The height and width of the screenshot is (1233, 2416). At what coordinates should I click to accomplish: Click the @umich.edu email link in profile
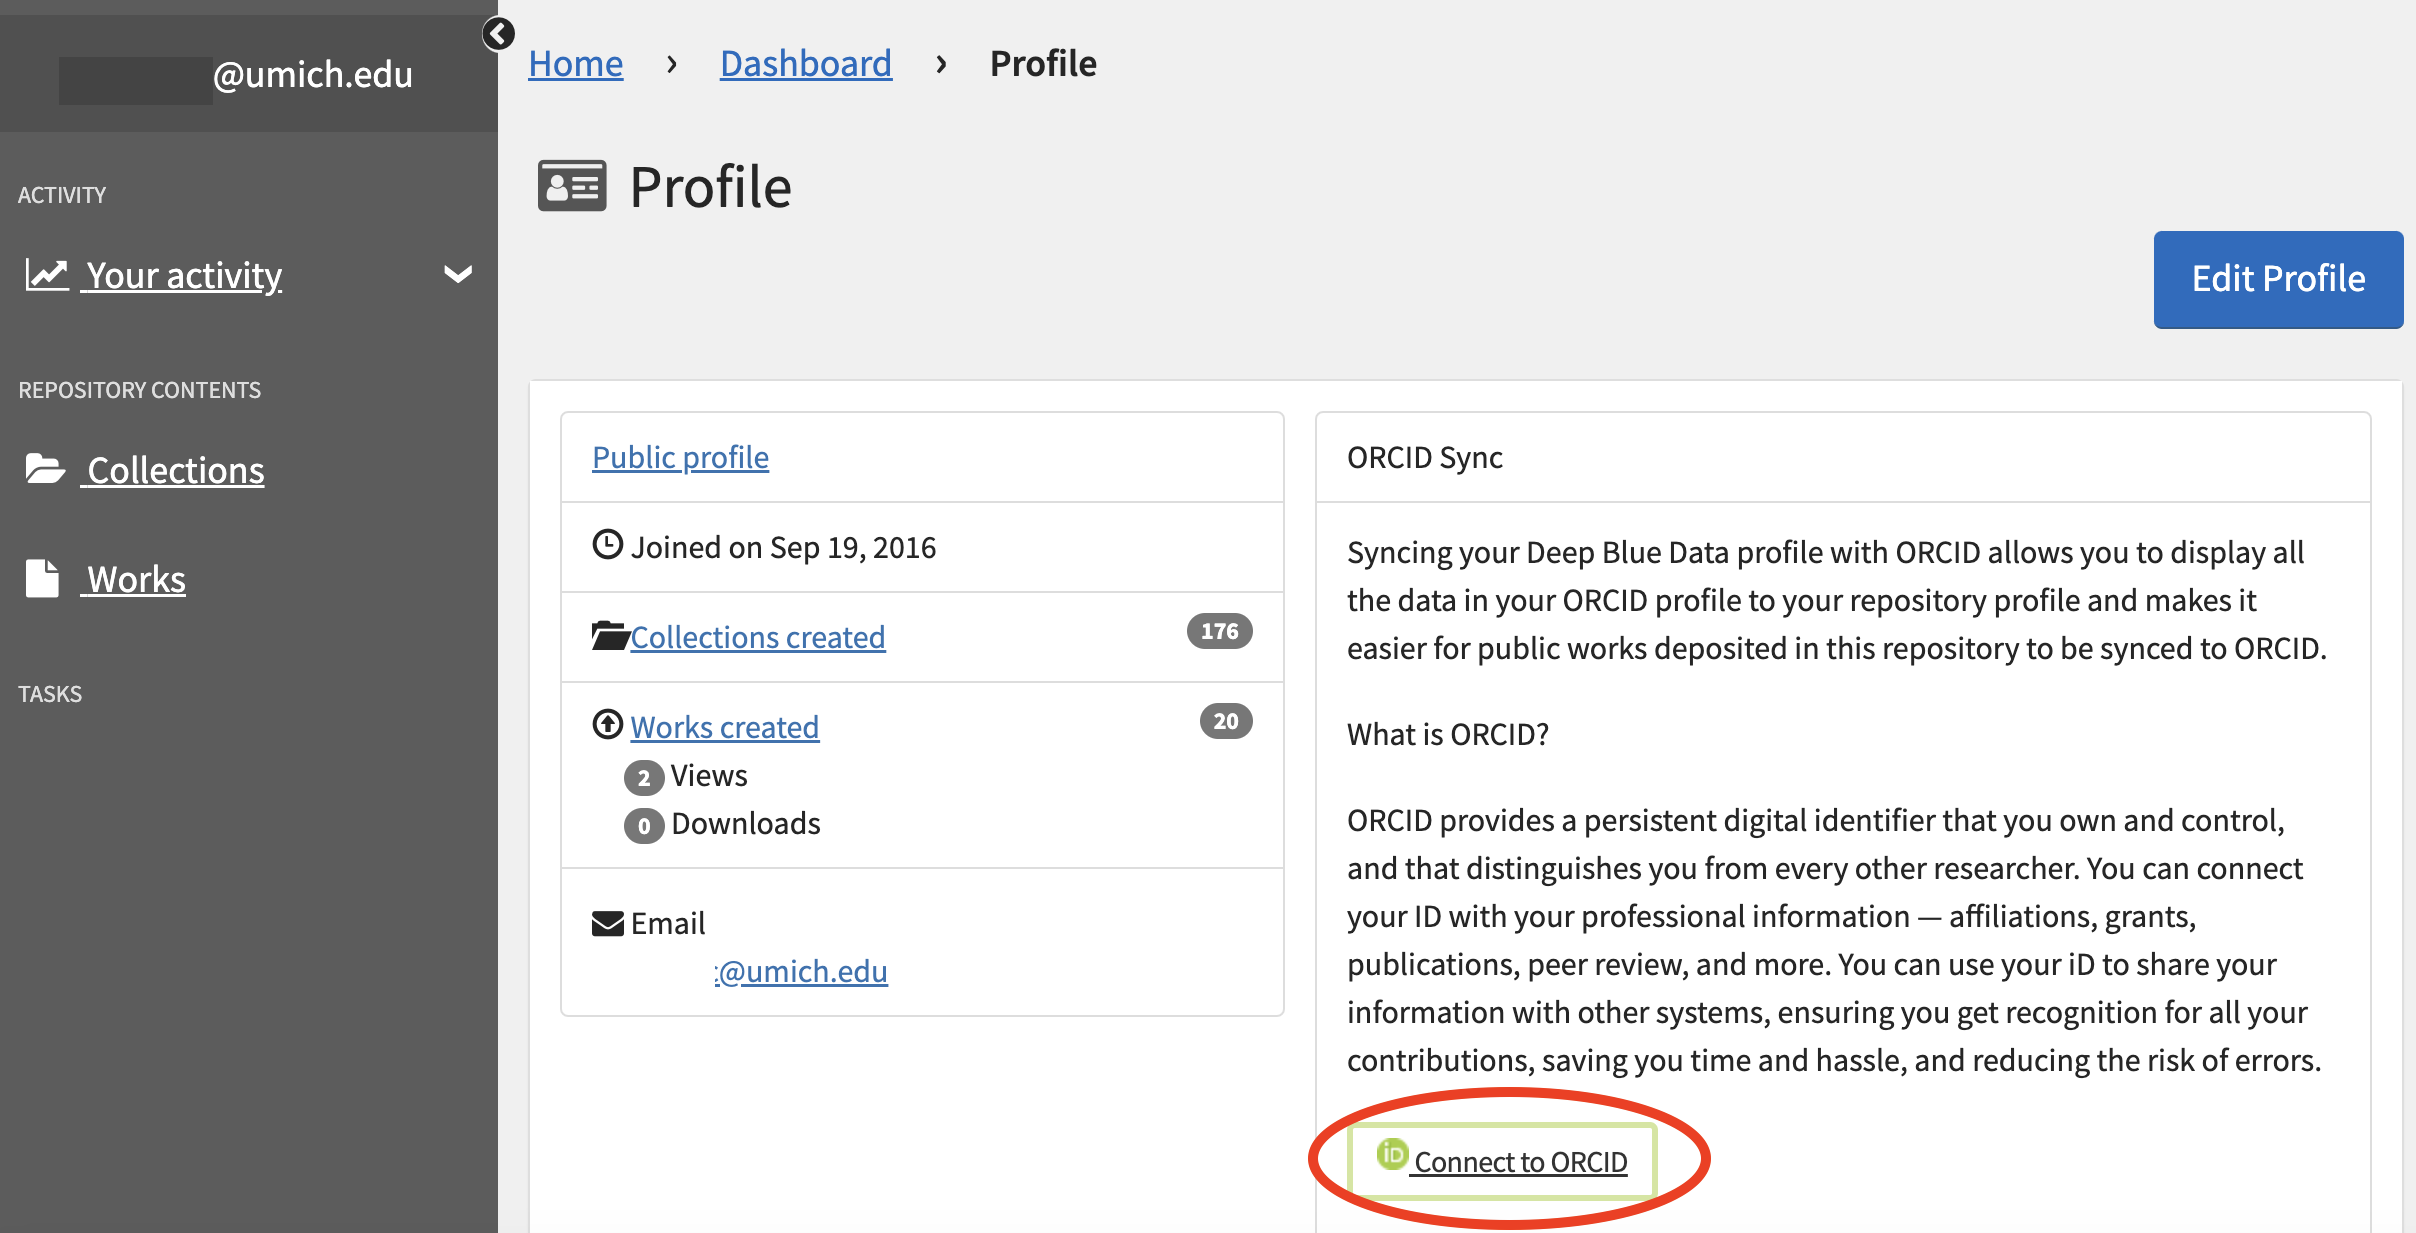[801, 971]
